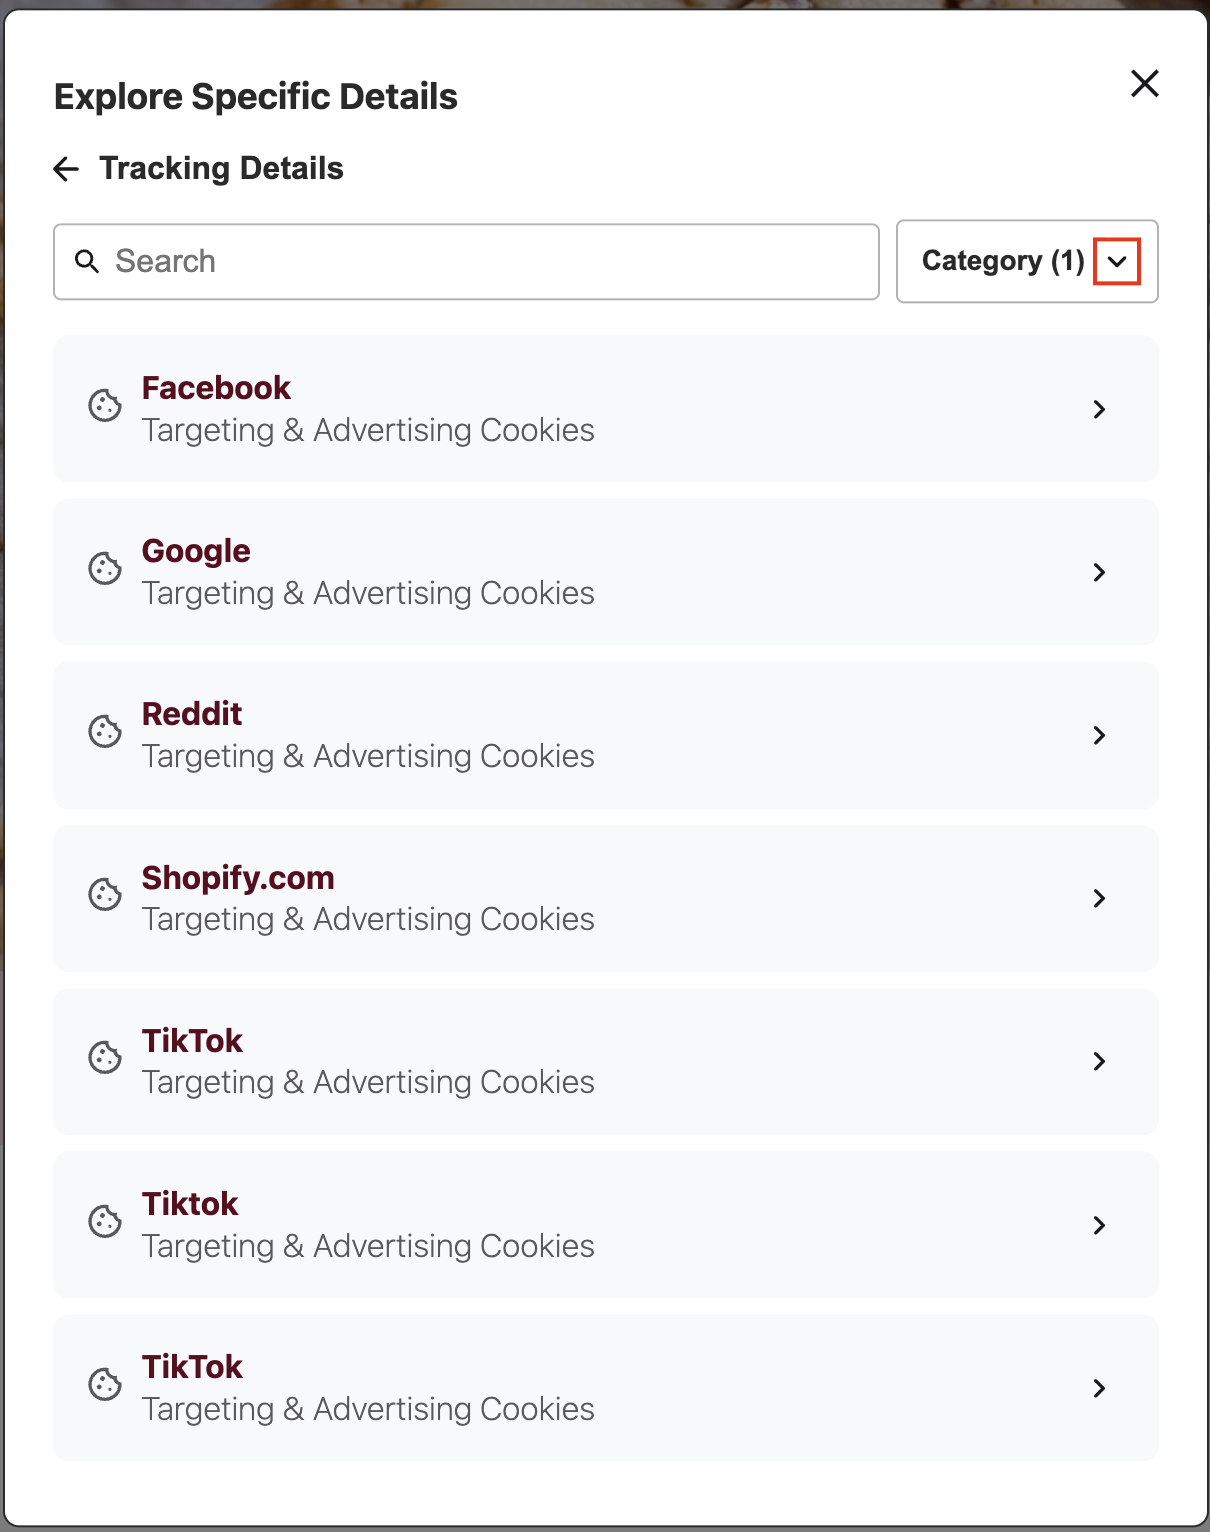Click the cookie icon beside Reddit
The height and width of the screenshot is (1532, 1210).
tap(105, 733)
